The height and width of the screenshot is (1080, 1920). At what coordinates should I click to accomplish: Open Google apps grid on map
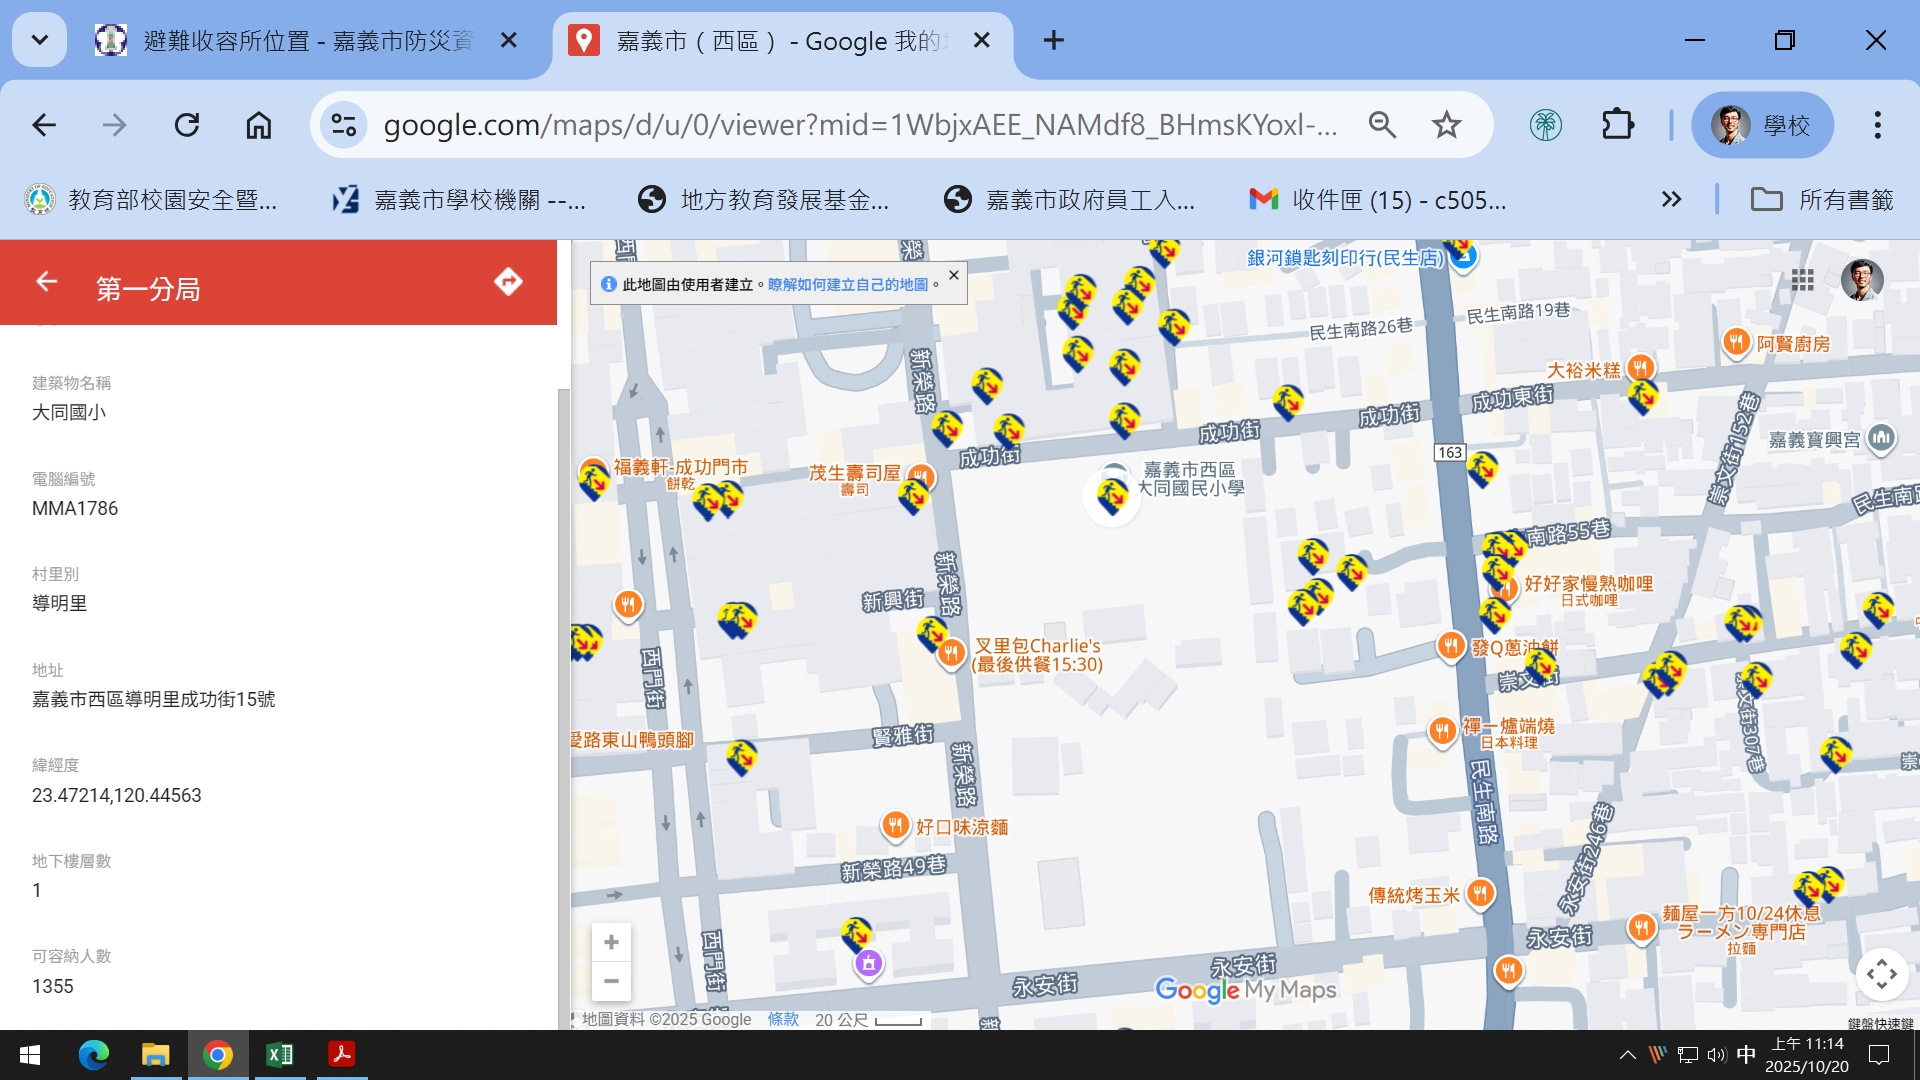point(1802,280)
